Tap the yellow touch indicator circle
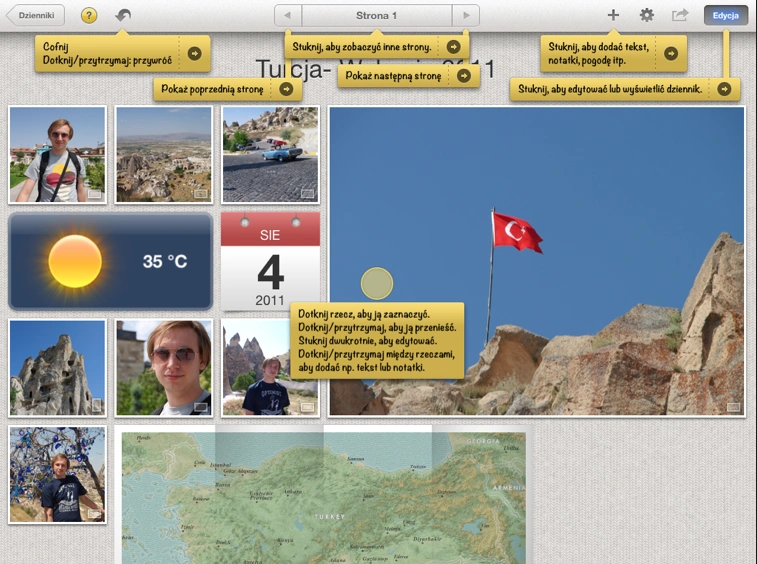 [x=377, y=283]
